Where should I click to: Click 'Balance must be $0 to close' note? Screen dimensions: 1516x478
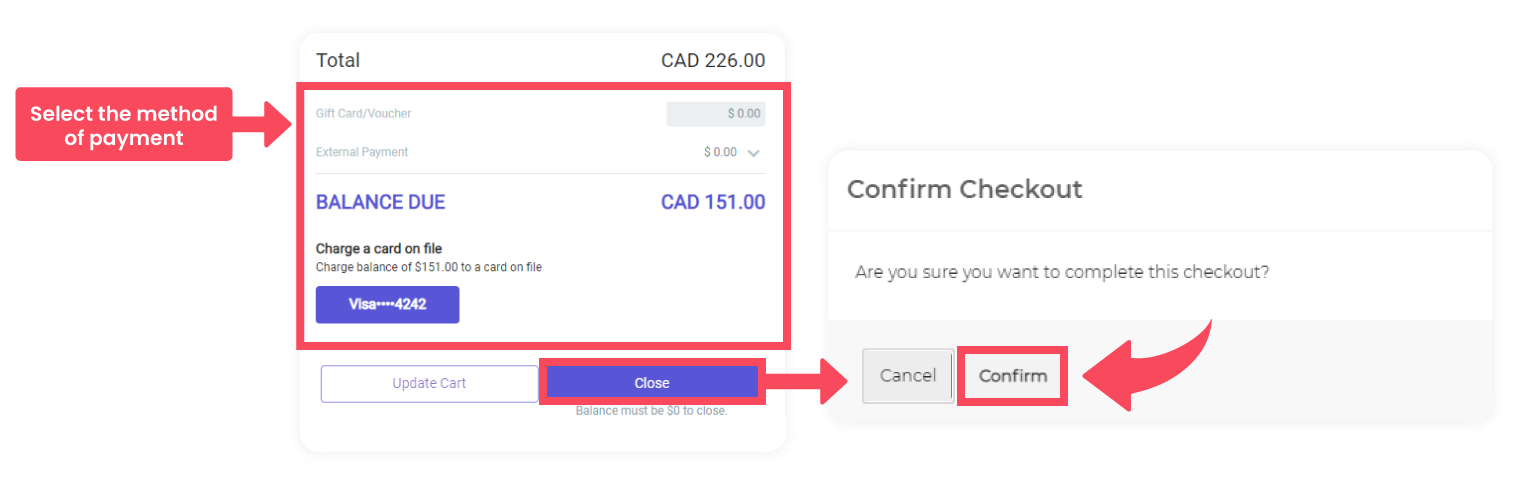coord(651,411)
